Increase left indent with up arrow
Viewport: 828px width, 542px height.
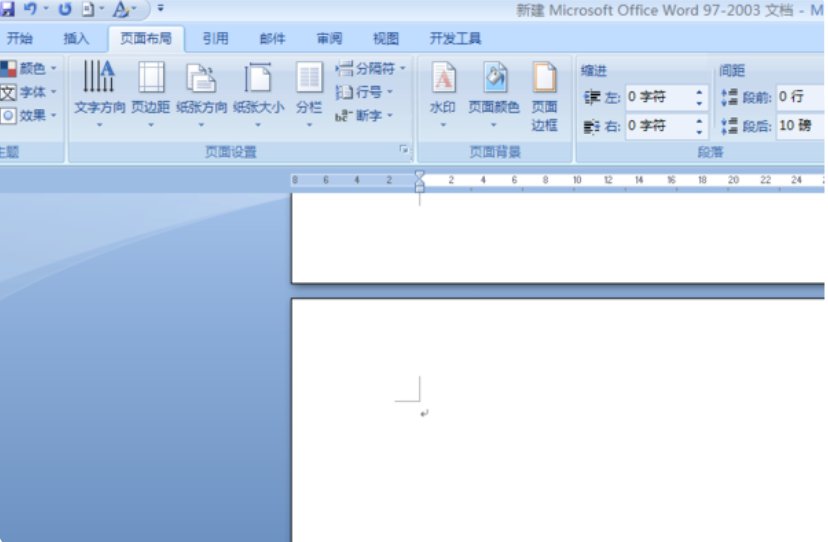click(699, 92)
